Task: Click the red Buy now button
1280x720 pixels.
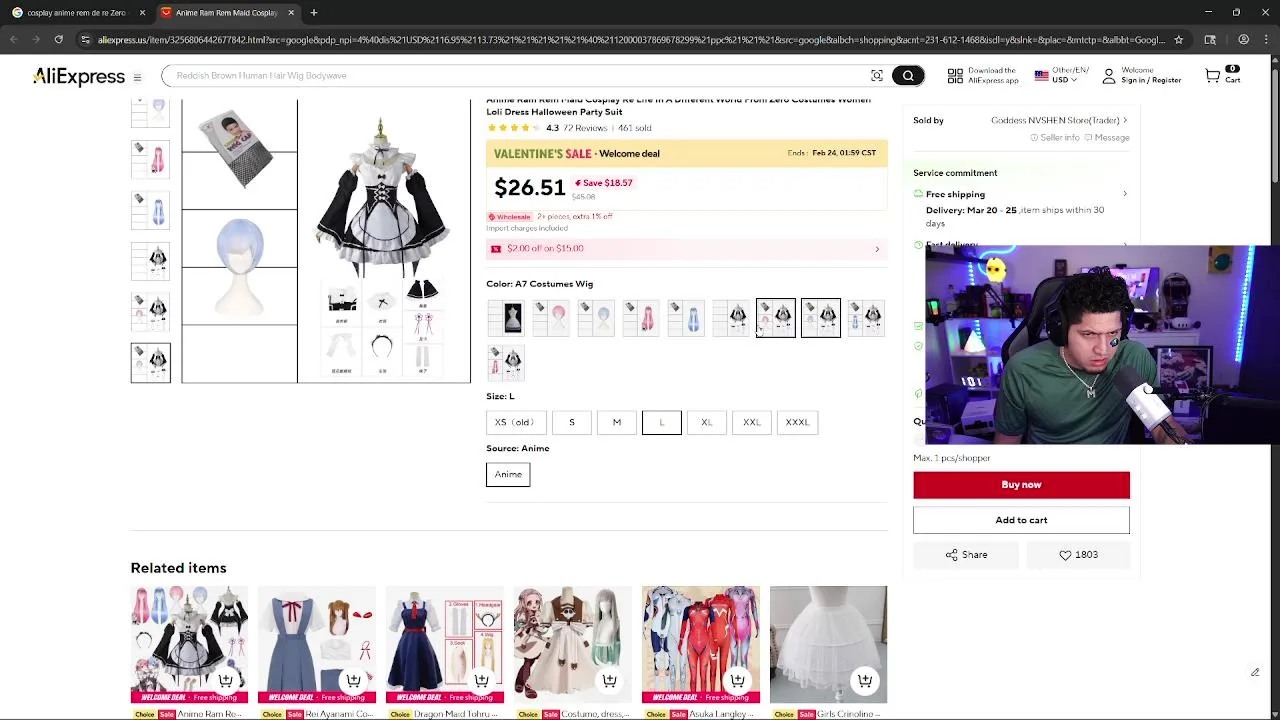Action: [x=1021, y=485]
